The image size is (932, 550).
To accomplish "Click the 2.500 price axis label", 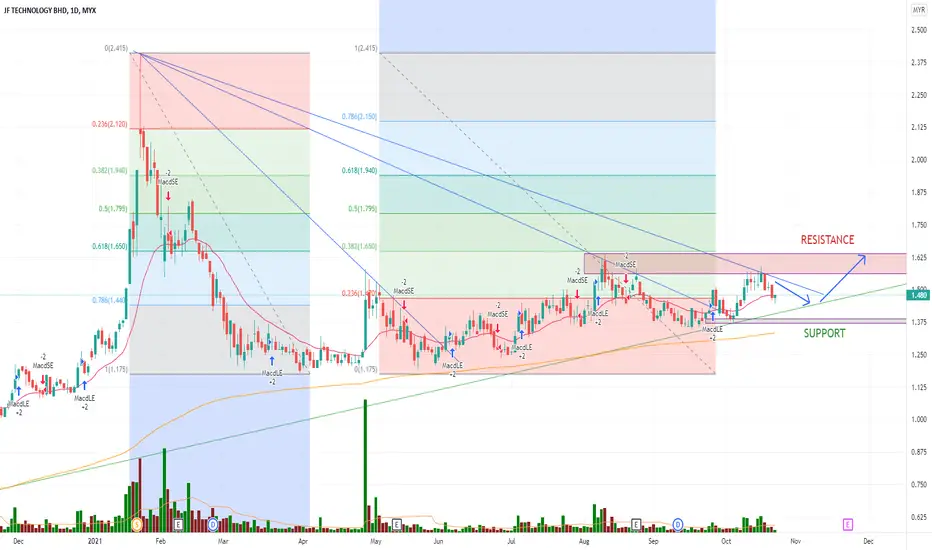I will [x=919, y=30].
